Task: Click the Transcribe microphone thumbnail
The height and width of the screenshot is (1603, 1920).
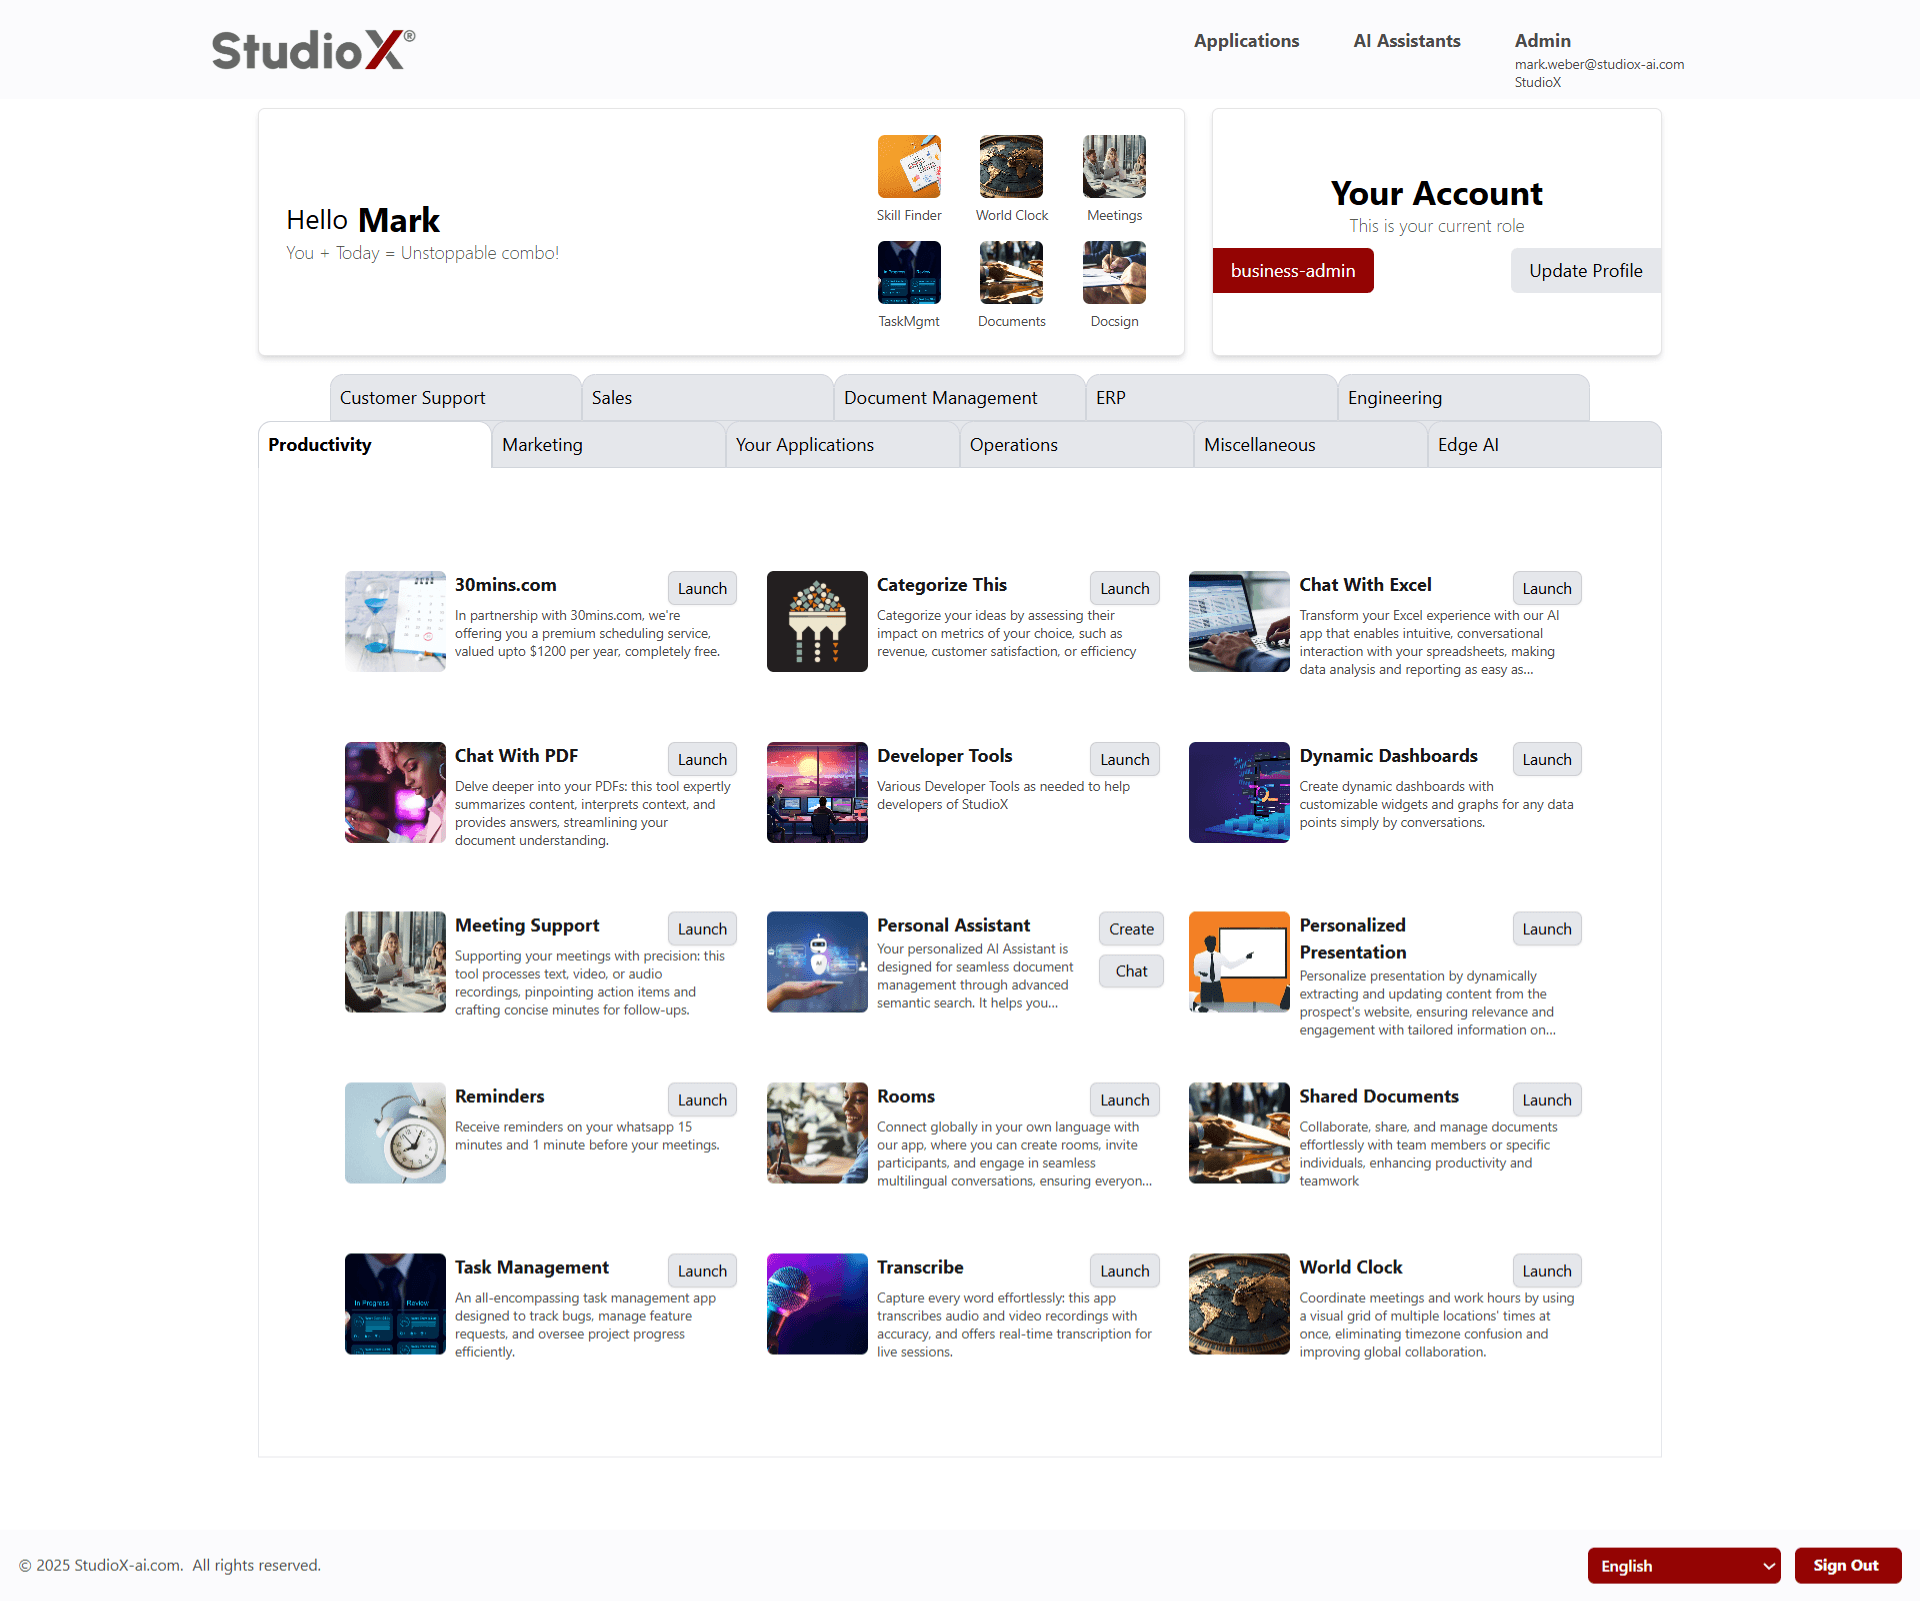Action: click(x=817, y=1304)
